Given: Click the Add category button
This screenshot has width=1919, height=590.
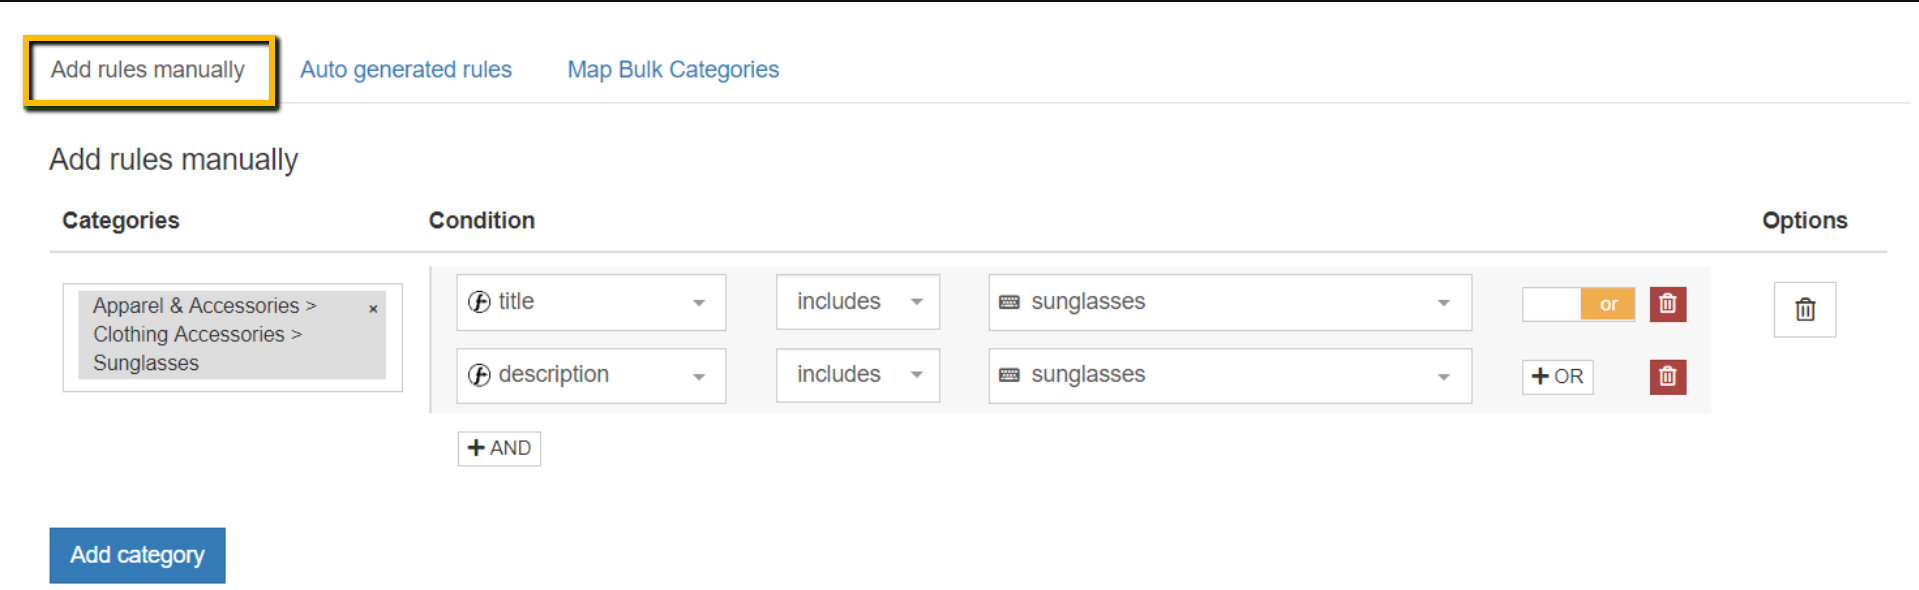Looking at the screenshot, I should 137,555.
